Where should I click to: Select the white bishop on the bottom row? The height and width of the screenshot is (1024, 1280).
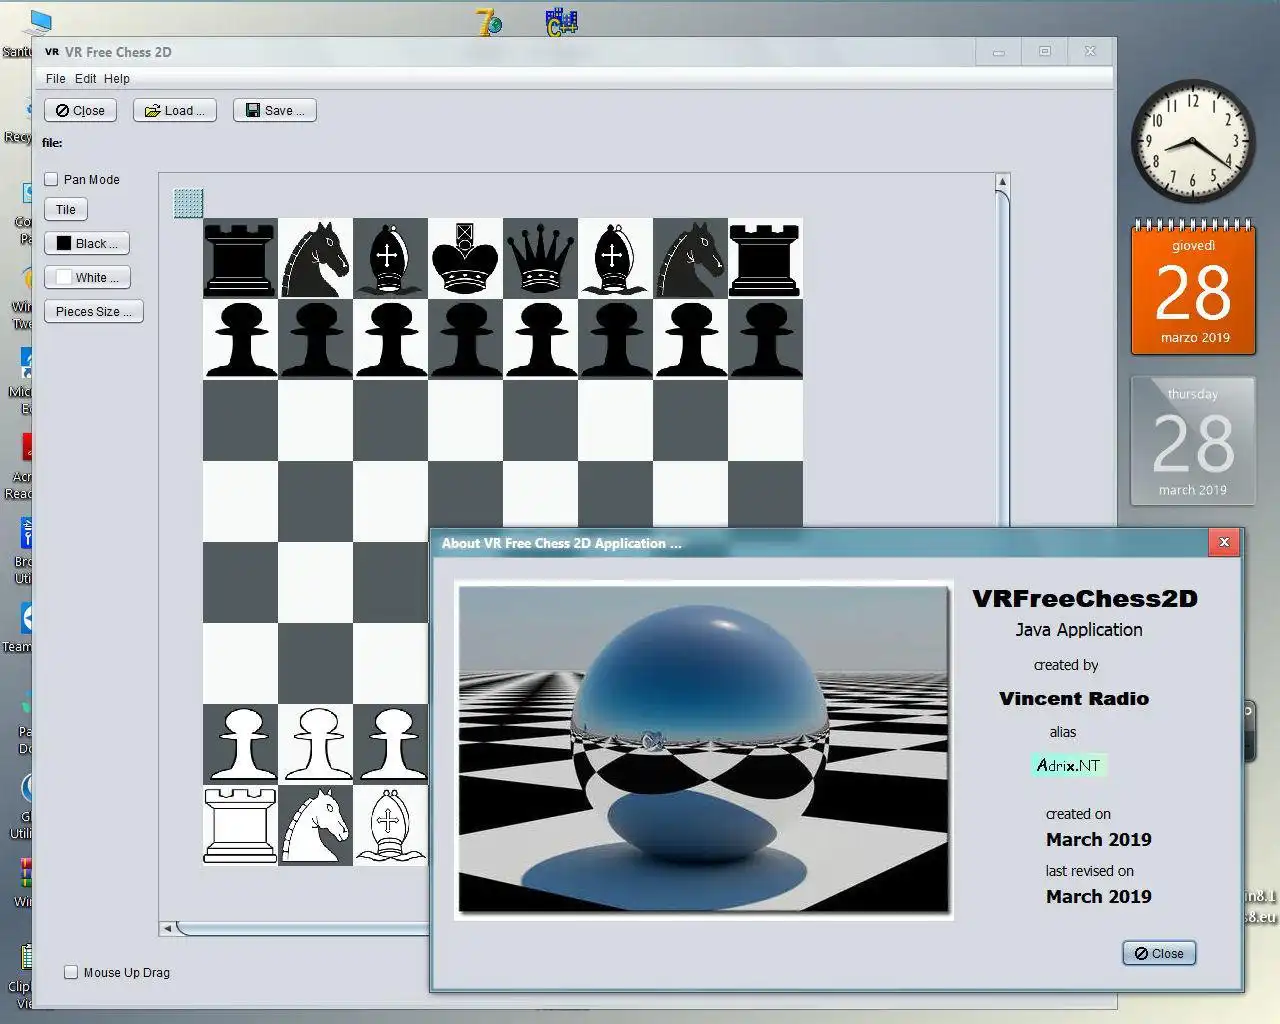click(389, 826)
